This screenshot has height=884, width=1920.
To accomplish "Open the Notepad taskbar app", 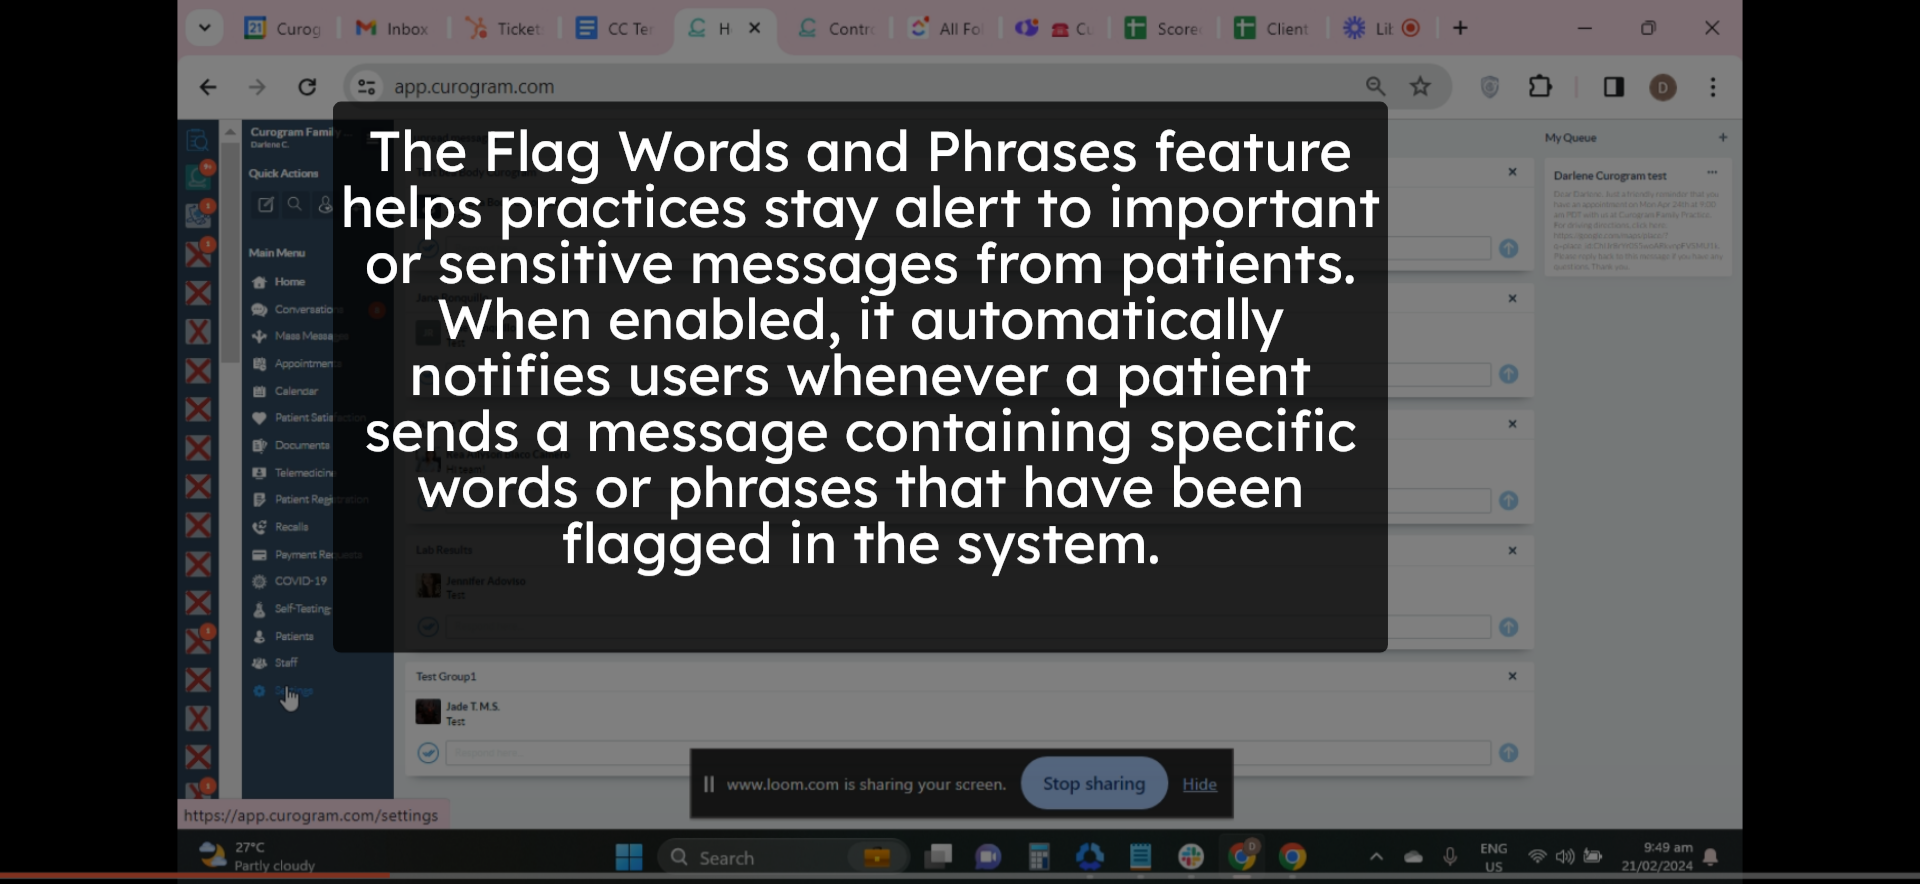I will click(1141, 857).
